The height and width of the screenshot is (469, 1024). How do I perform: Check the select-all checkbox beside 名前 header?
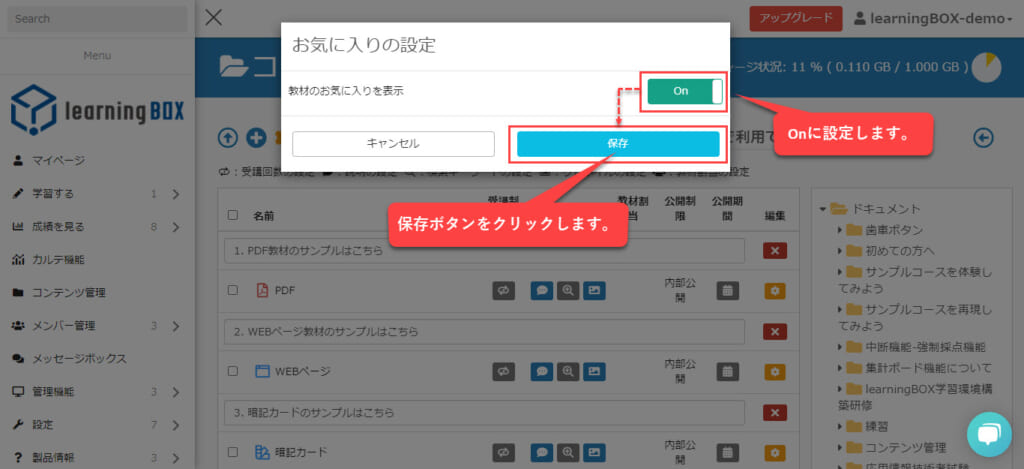point(233,215)
